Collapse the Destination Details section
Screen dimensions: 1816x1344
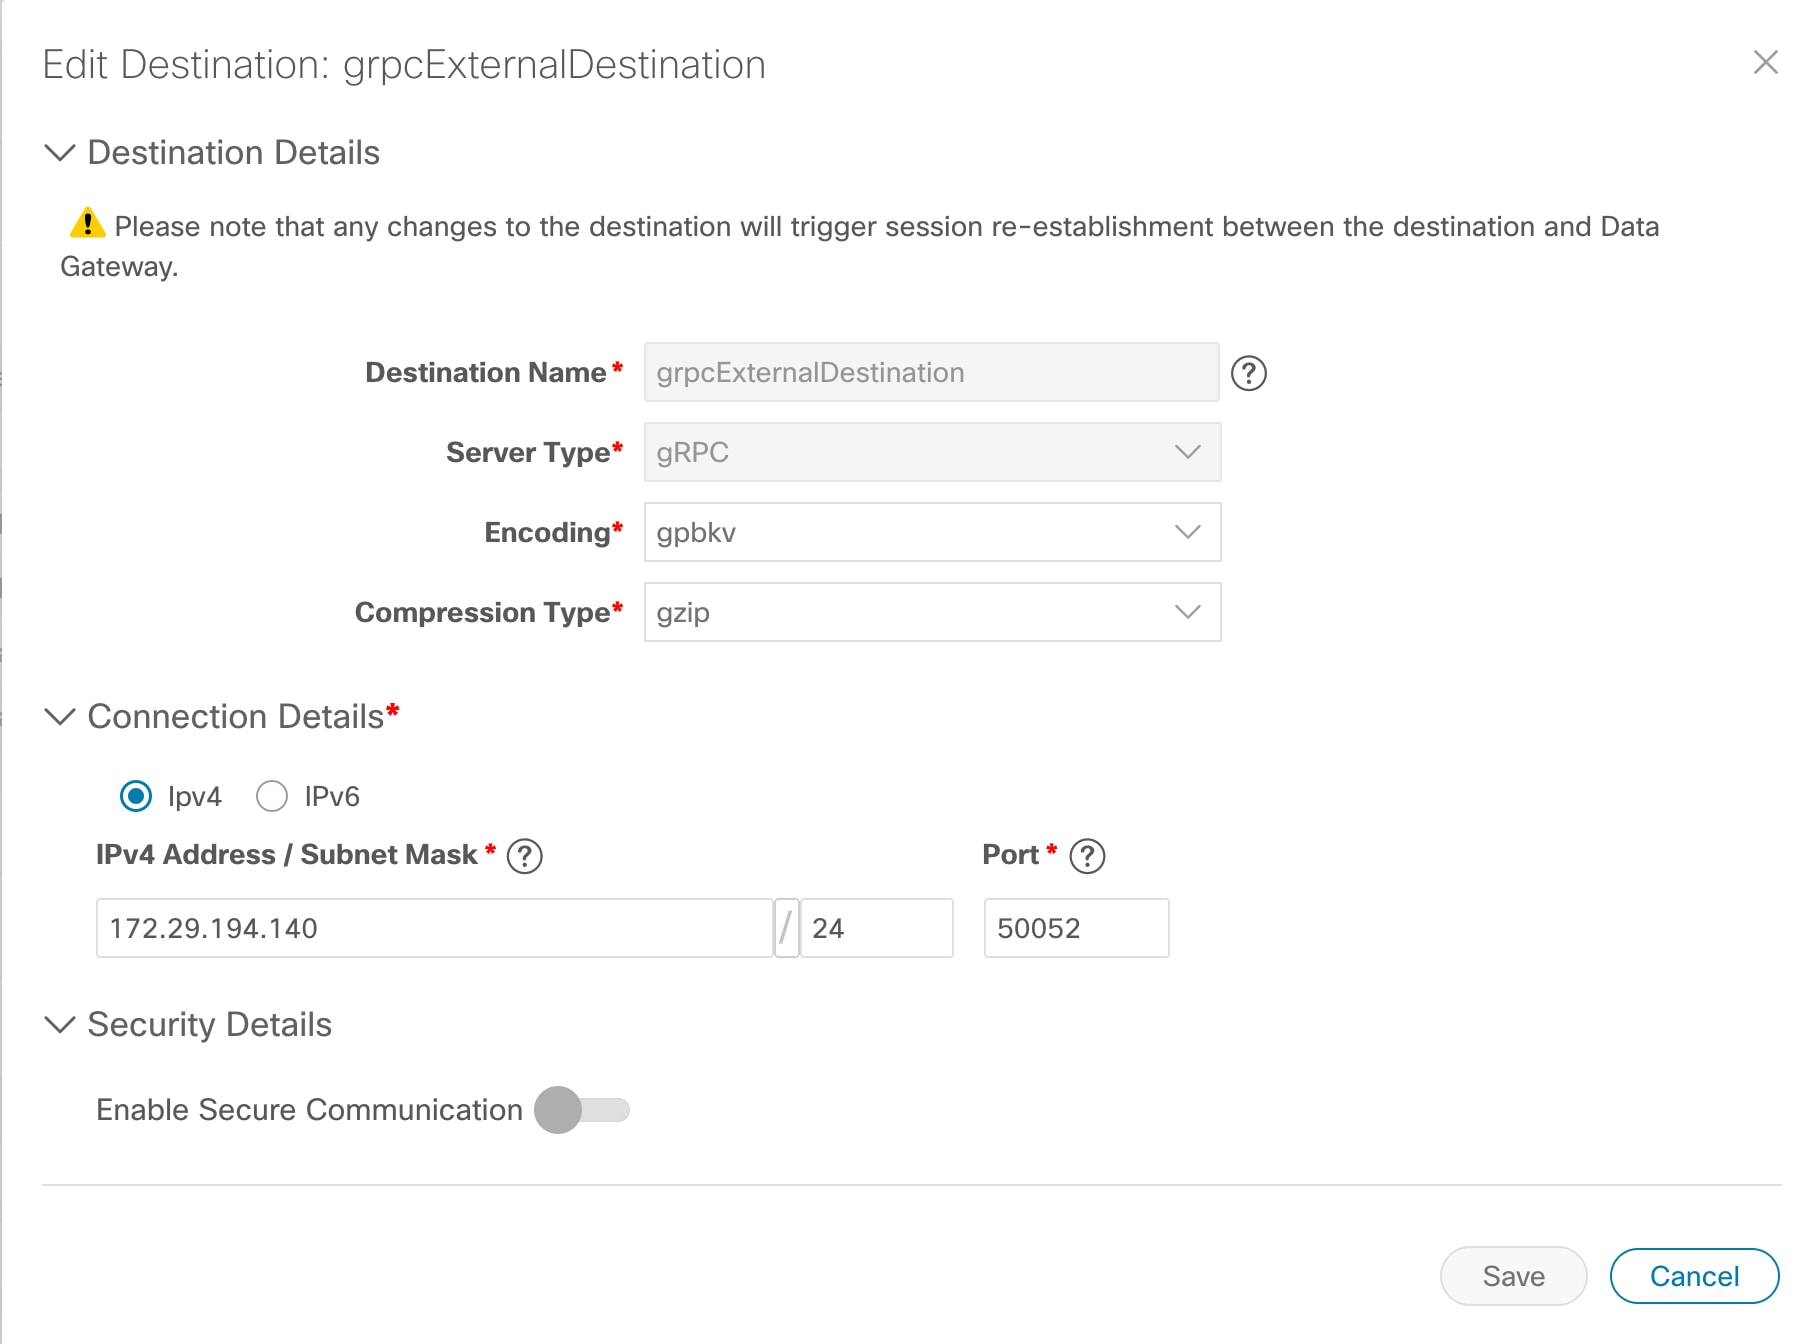pyautogui.click(x=60, y=153)
